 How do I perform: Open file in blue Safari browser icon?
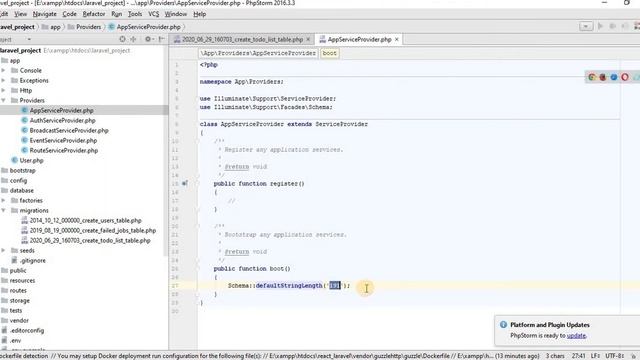coord(614,77)
